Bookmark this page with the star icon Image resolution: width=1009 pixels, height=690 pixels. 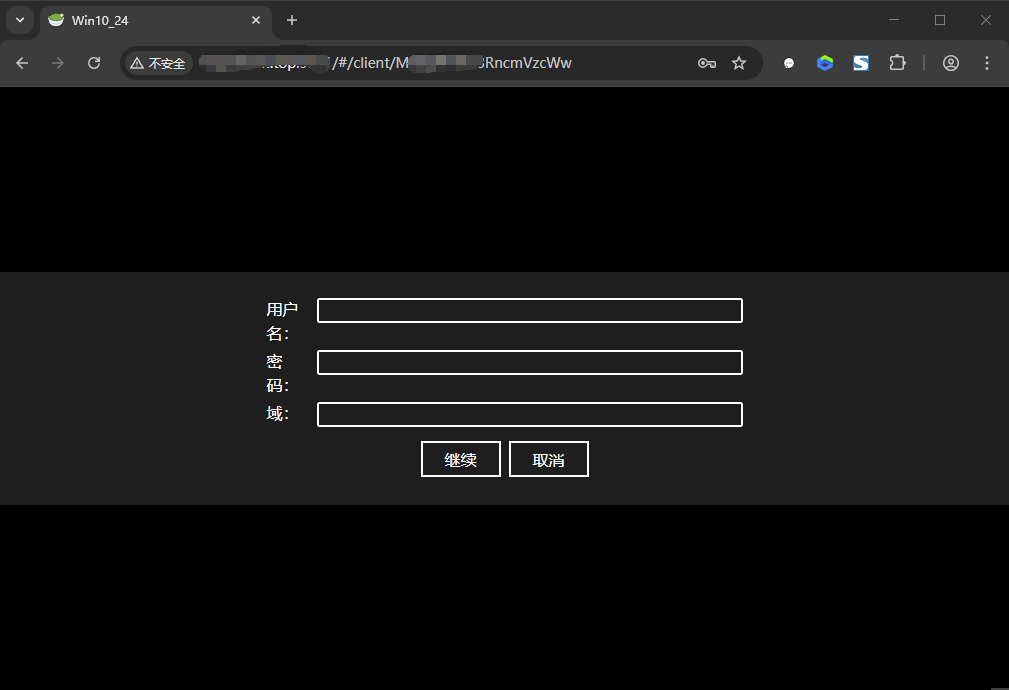coord(739,63)
